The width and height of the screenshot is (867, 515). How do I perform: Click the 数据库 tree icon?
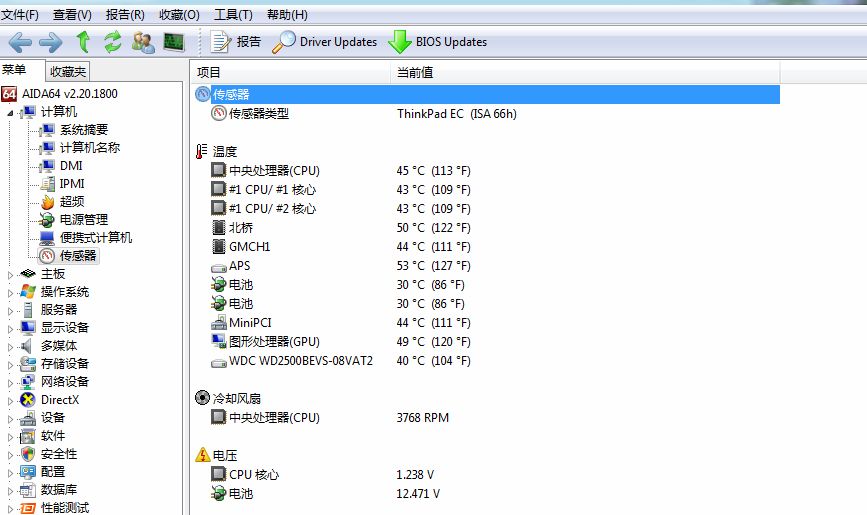(28, 490)
